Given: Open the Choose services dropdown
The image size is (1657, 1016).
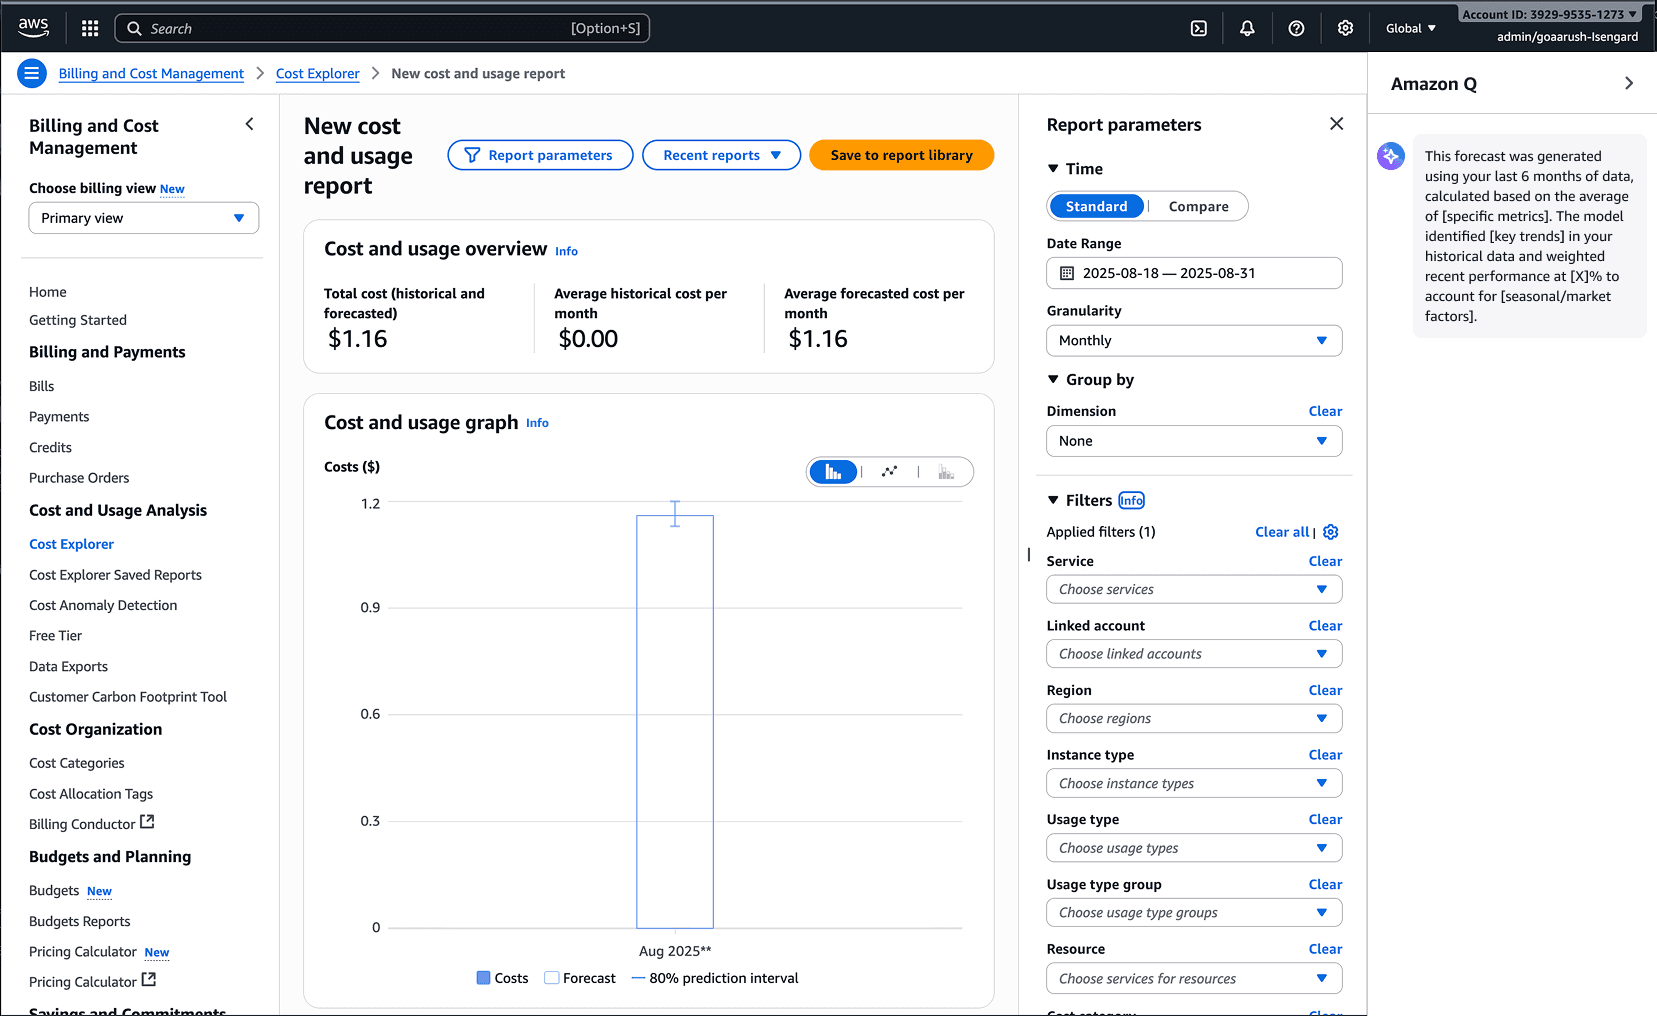Looking at the screenshot, I should [x=1194, y=590].
